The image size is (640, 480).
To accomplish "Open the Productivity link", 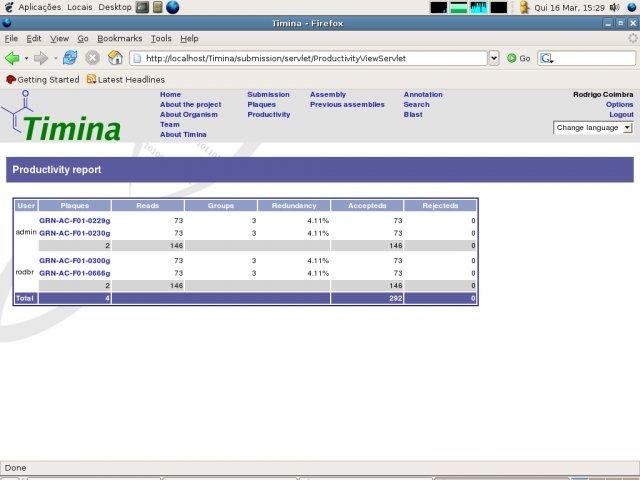I will tap(269, 114).
